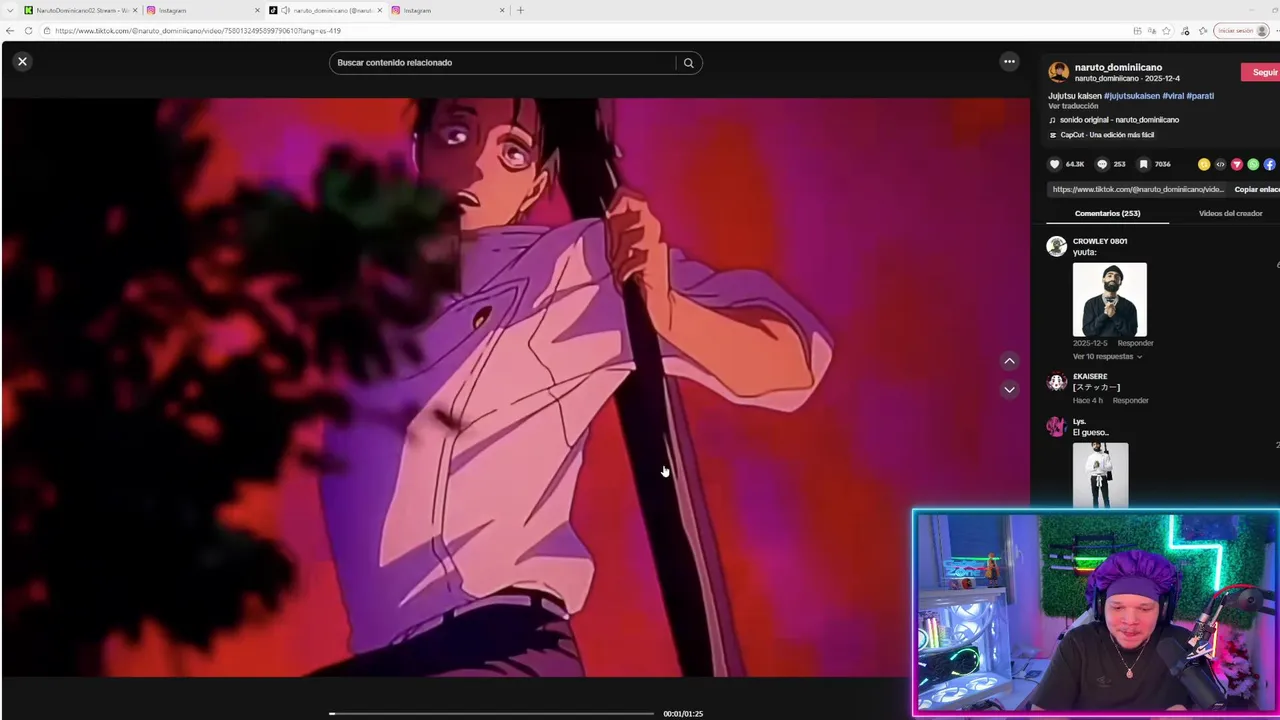Like the video via the heart icon

point(1054,164)
